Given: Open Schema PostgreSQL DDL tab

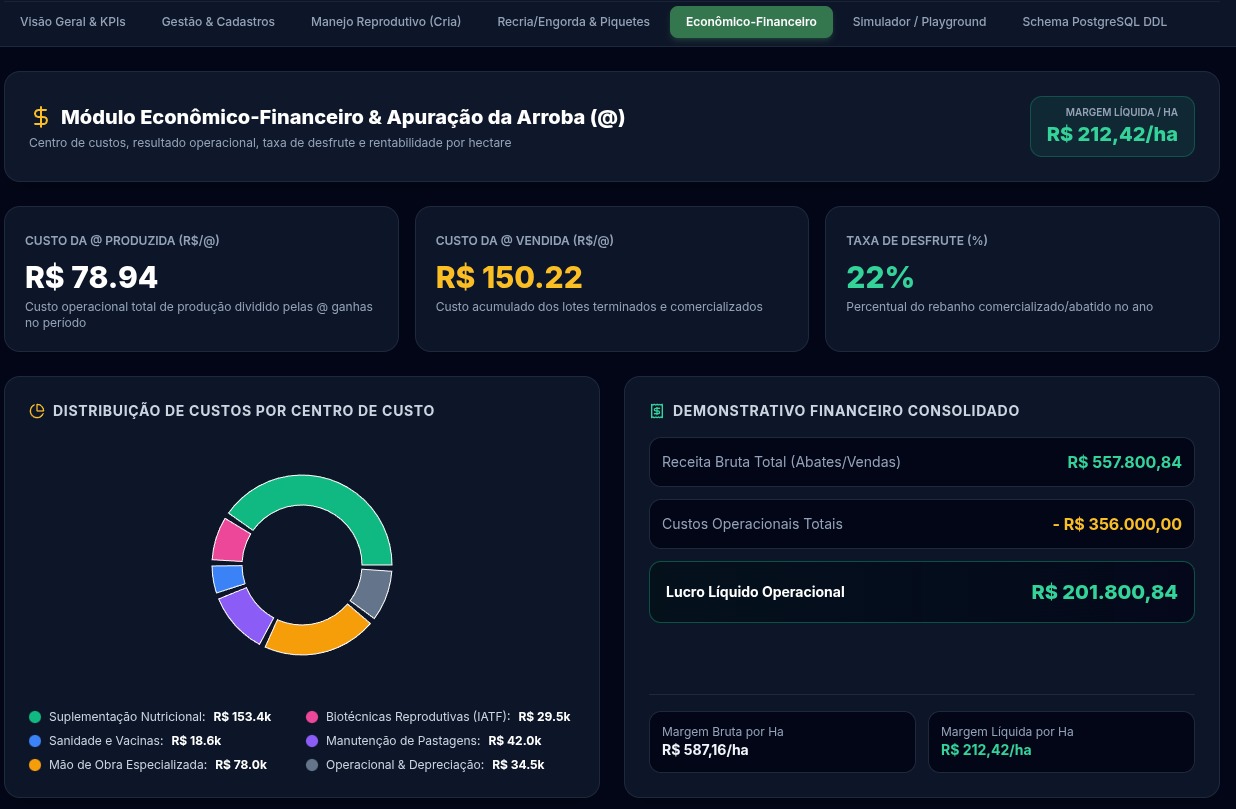Looking at the screenshot, I should 1094,22.
